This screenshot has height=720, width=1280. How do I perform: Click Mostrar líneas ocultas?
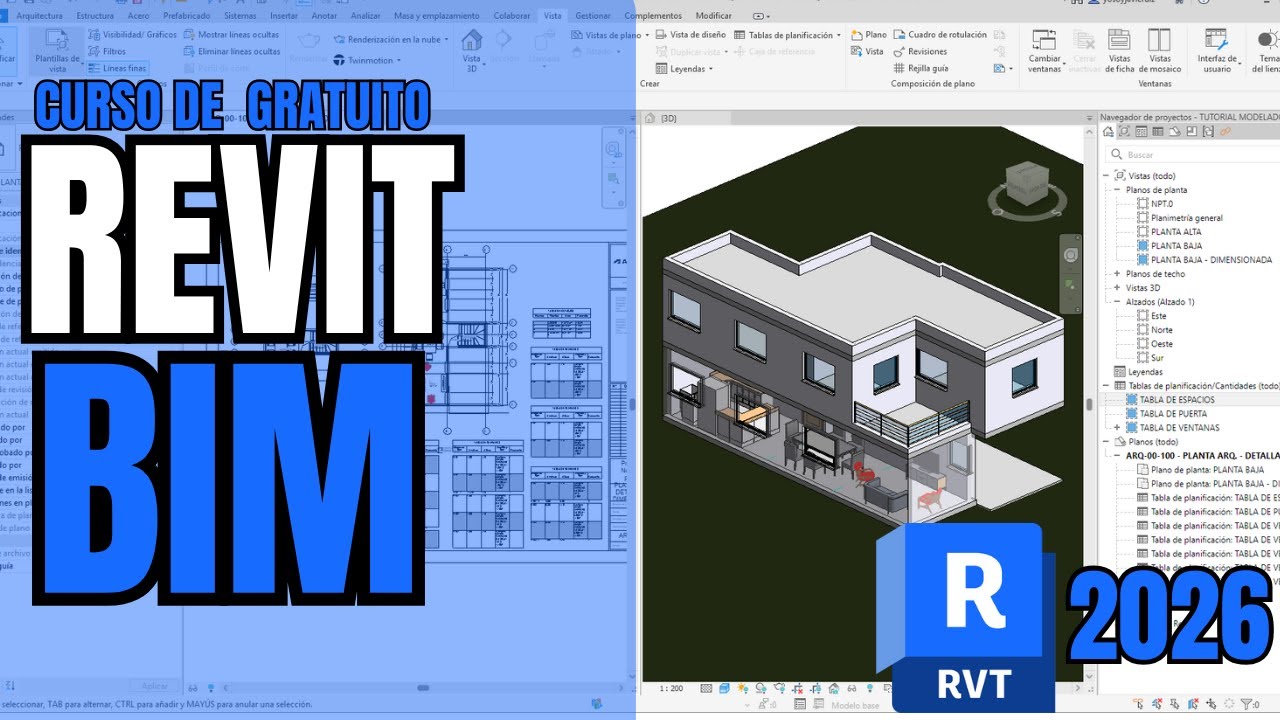tap(232, 35)
